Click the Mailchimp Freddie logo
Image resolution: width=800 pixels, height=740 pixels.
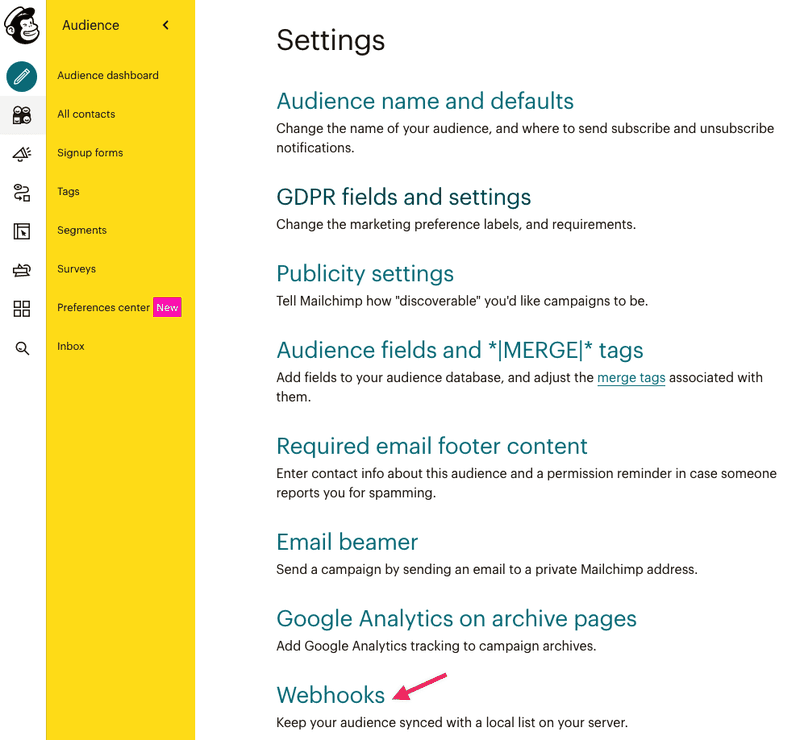(21, 25)
